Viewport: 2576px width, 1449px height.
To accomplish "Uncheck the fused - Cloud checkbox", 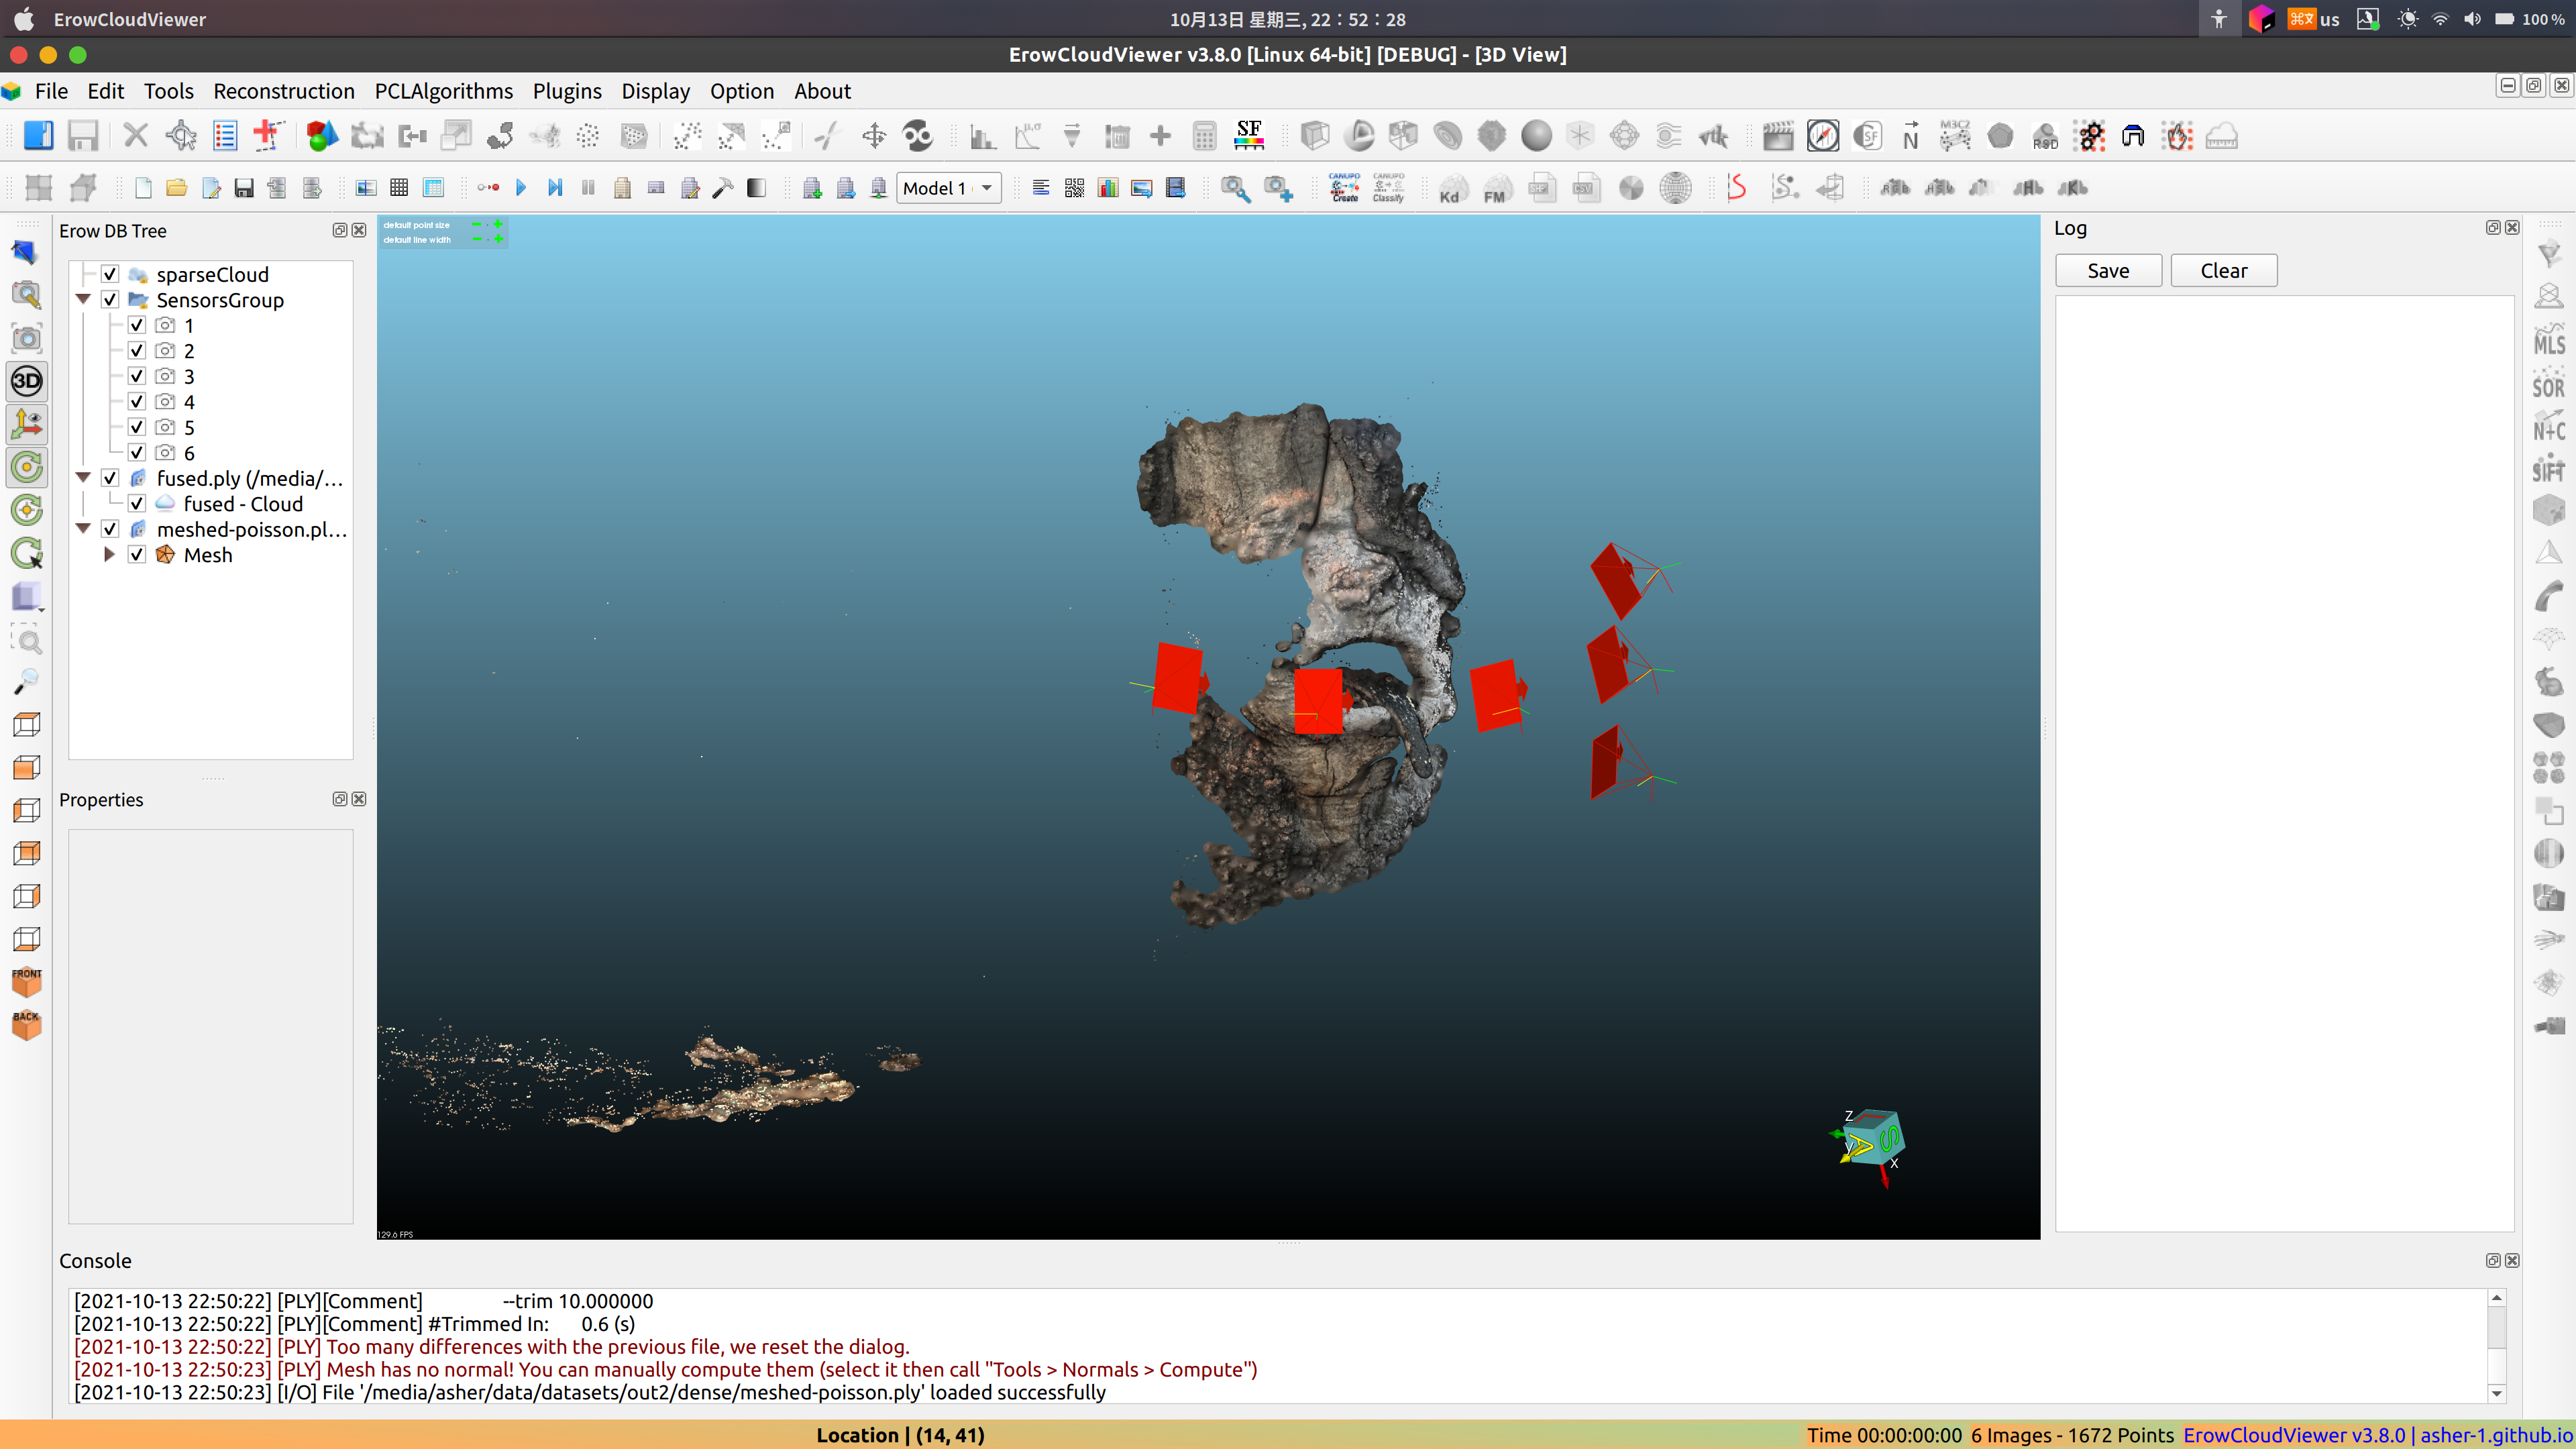I will tap(137, 504).
